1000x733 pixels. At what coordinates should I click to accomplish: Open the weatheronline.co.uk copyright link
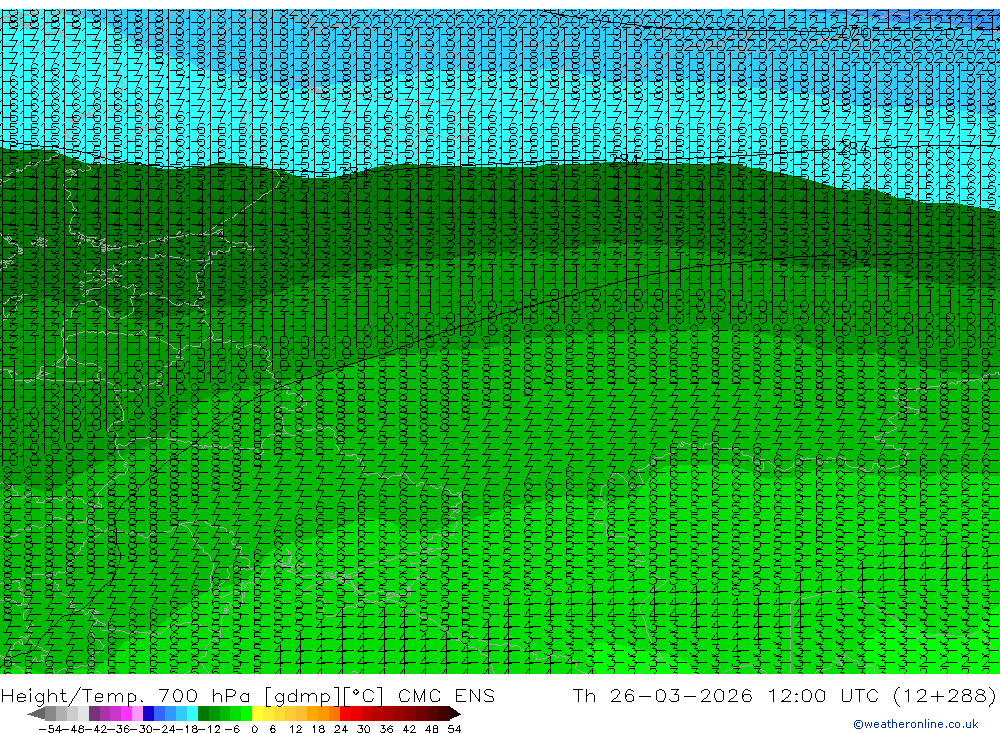[x=915, y=724]
